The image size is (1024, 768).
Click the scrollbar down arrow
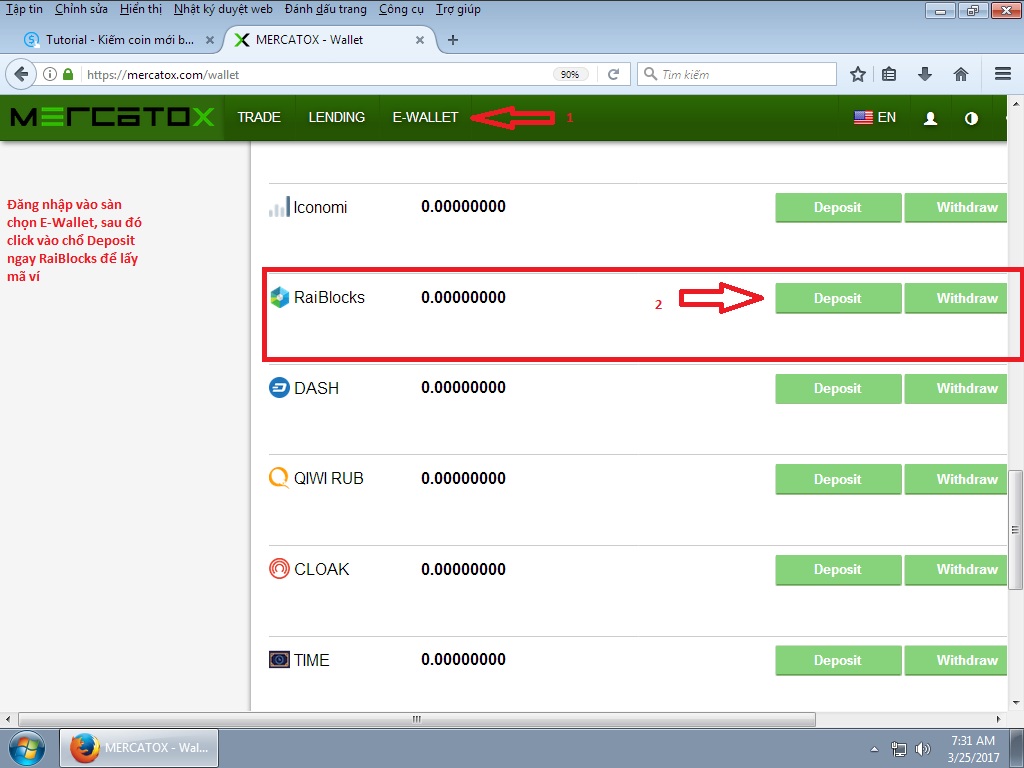click(1016, 703)
